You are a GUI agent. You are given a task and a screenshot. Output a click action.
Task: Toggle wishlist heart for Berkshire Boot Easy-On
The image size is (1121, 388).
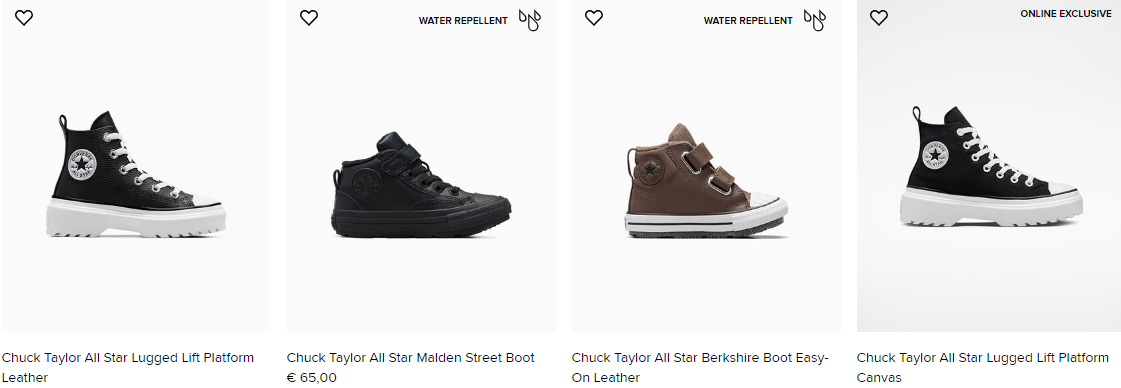pyautogui.click(x=594, y=18)
